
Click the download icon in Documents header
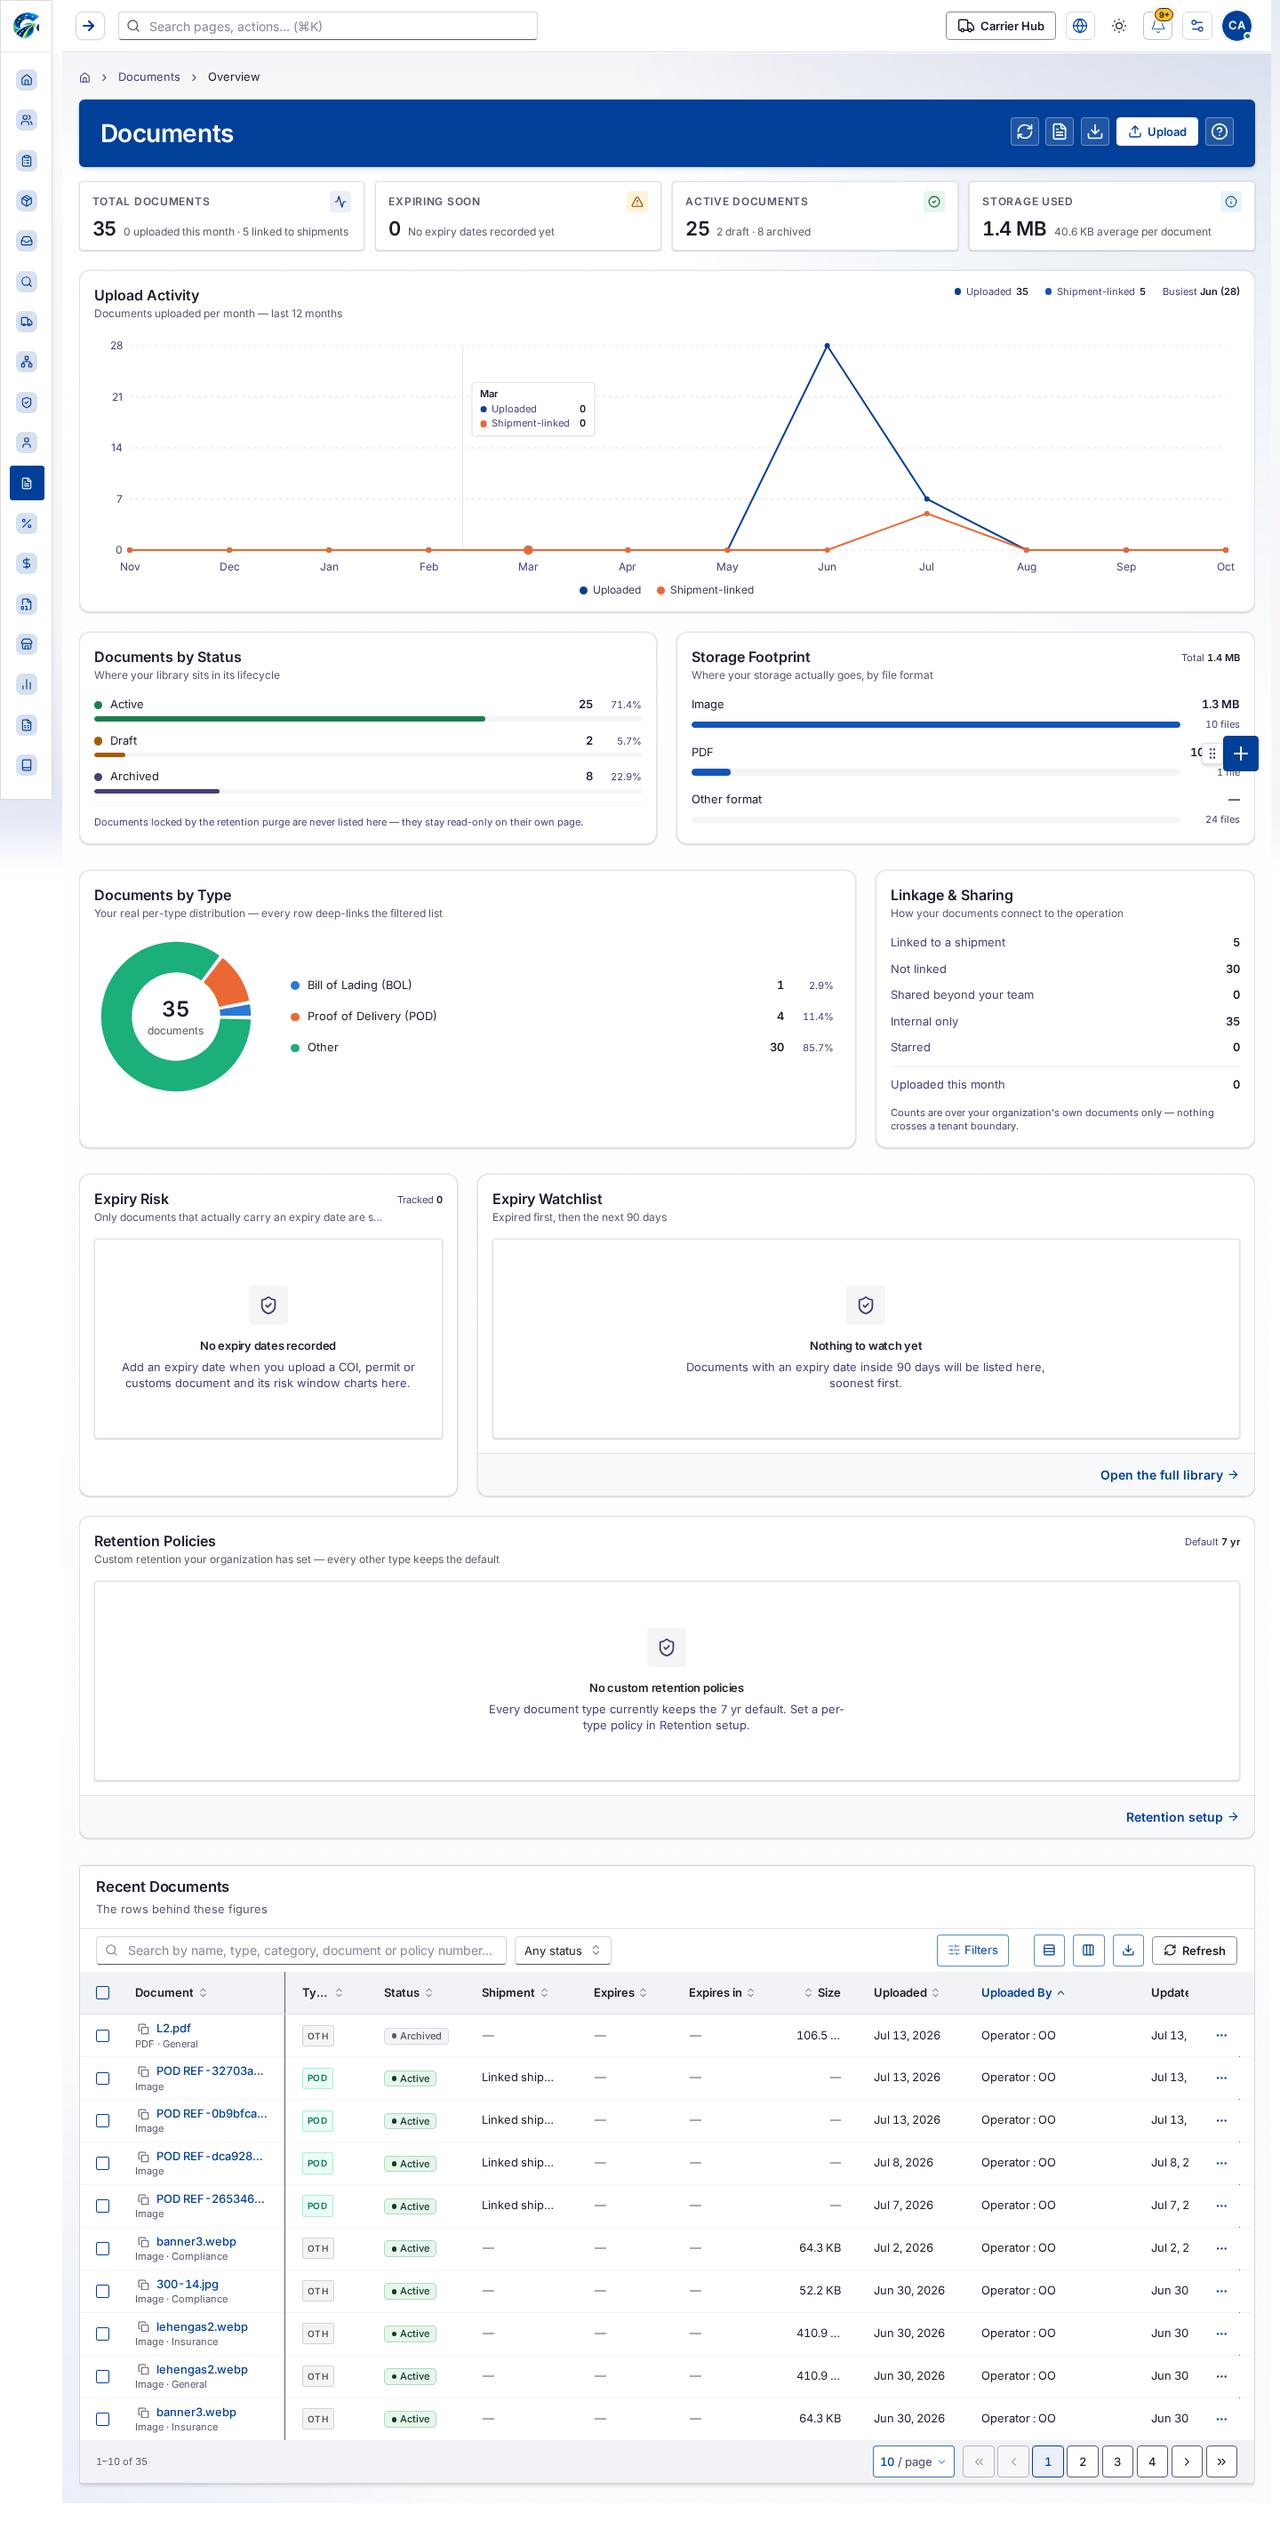1095,132
